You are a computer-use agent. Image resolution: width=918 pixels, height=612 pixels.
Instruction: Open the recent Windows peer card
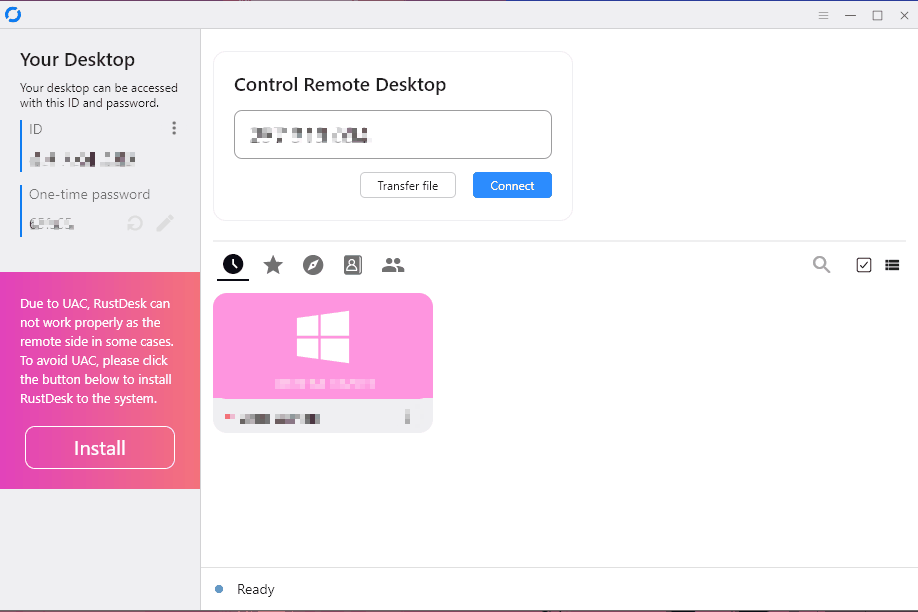323,363
